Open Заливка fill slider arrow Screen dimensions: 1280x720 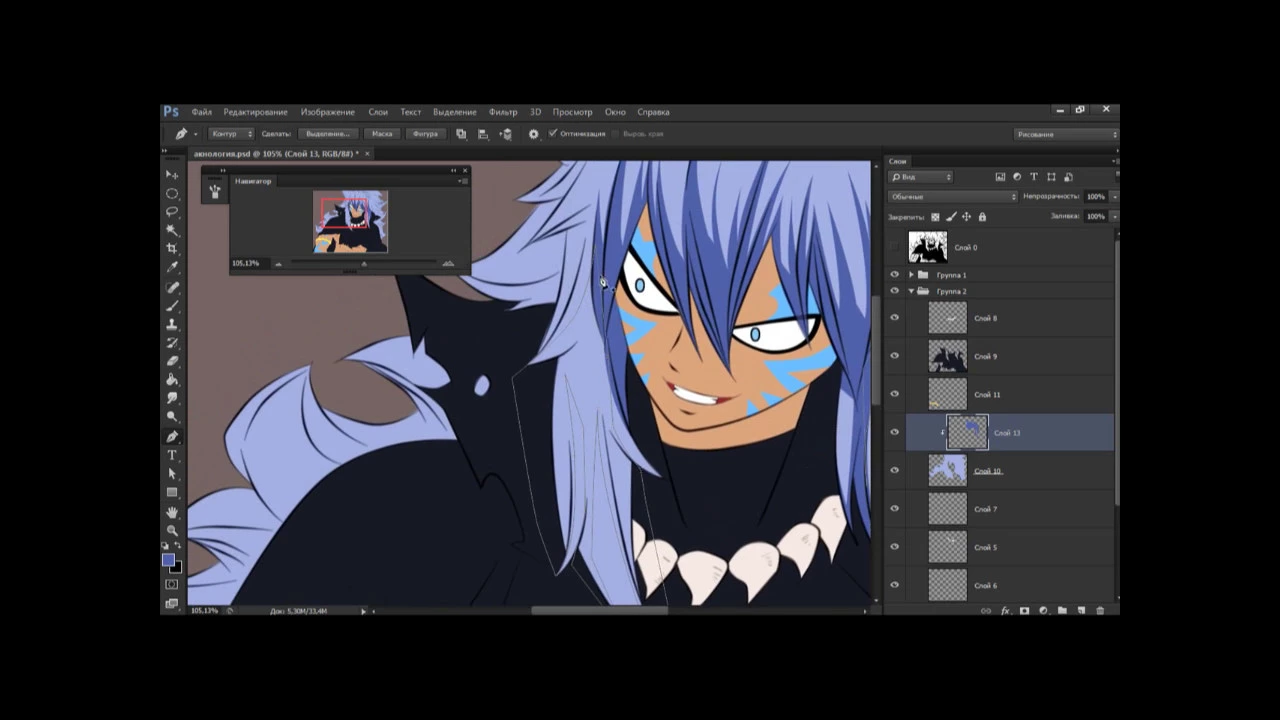coord(1114,216)
